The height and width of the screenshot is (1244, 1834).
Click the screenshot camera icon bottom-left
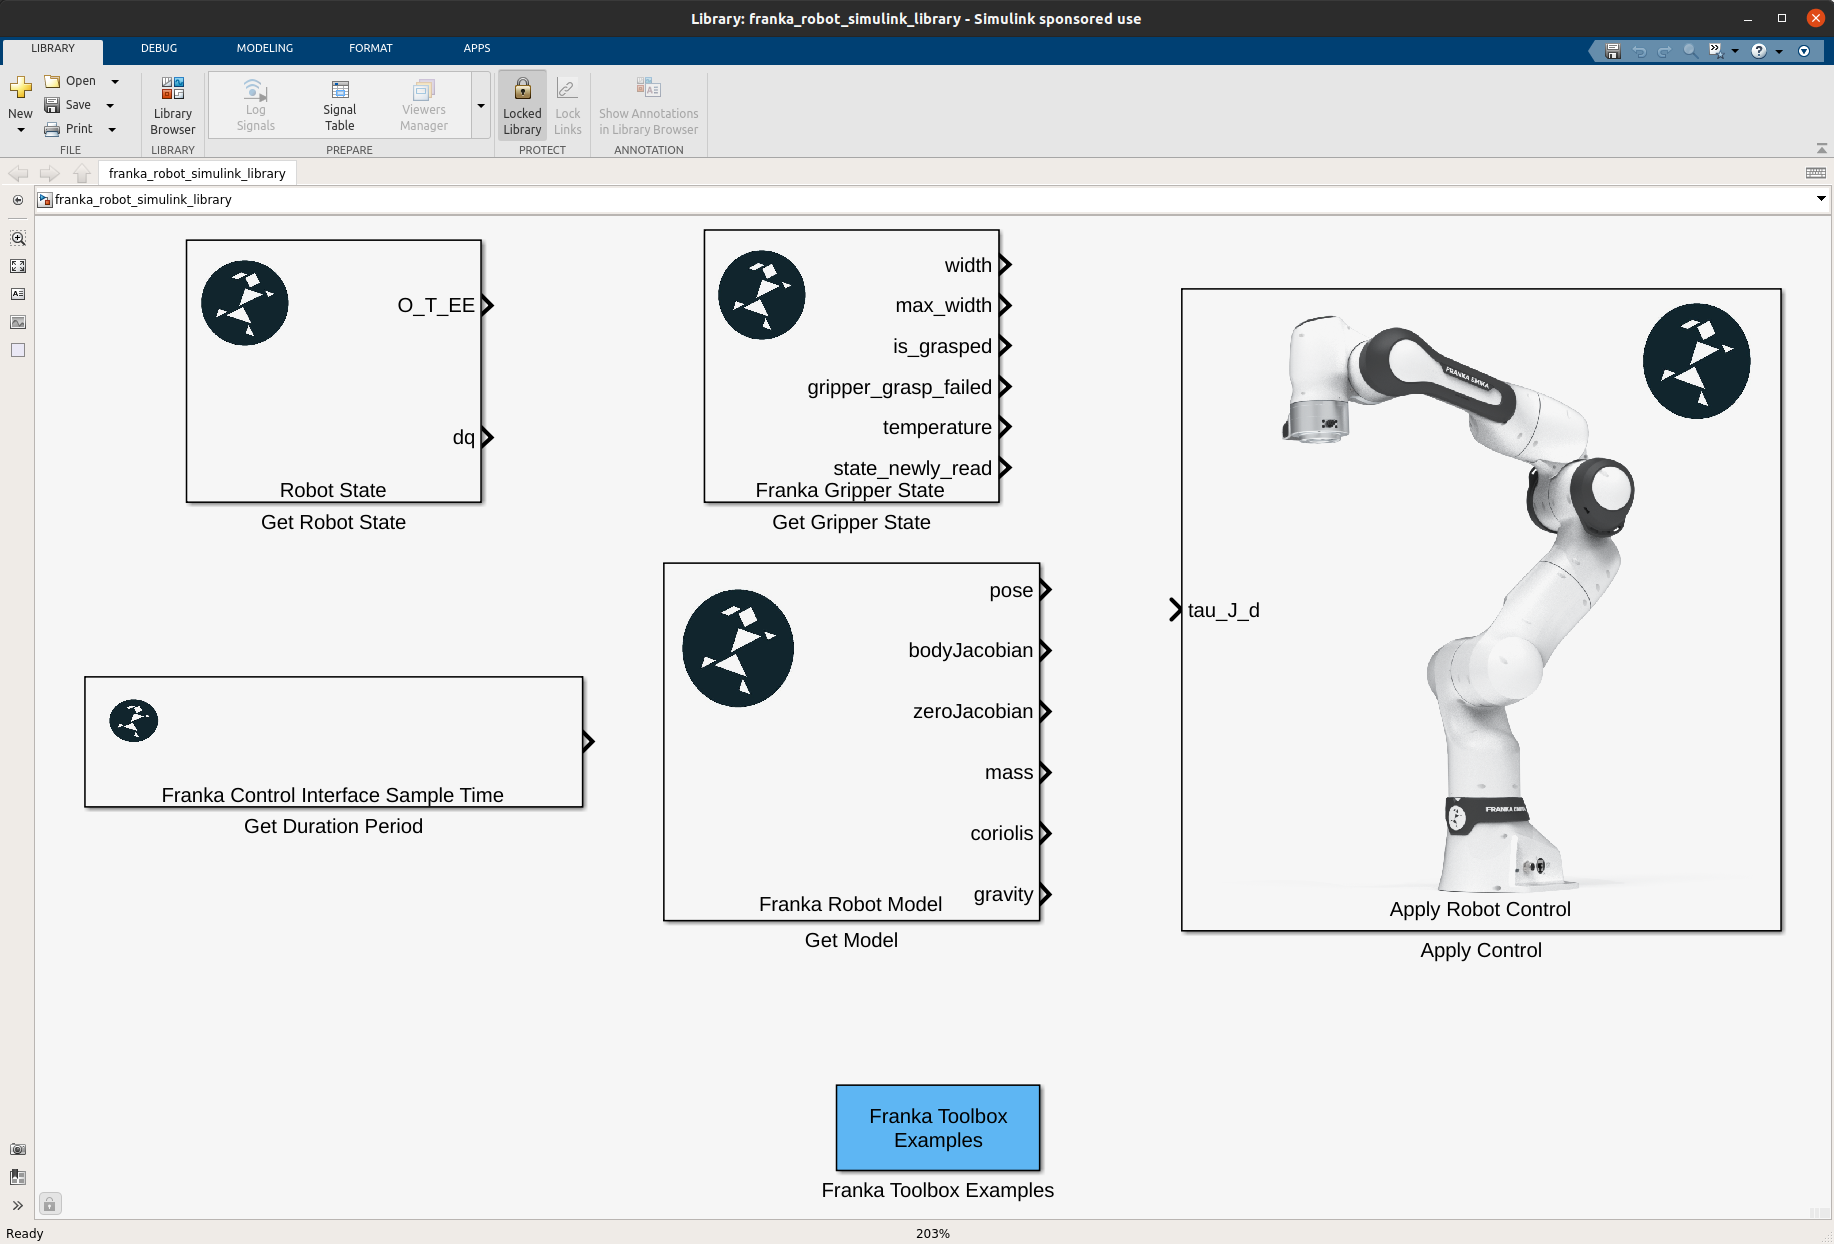tap(18, 1150)
